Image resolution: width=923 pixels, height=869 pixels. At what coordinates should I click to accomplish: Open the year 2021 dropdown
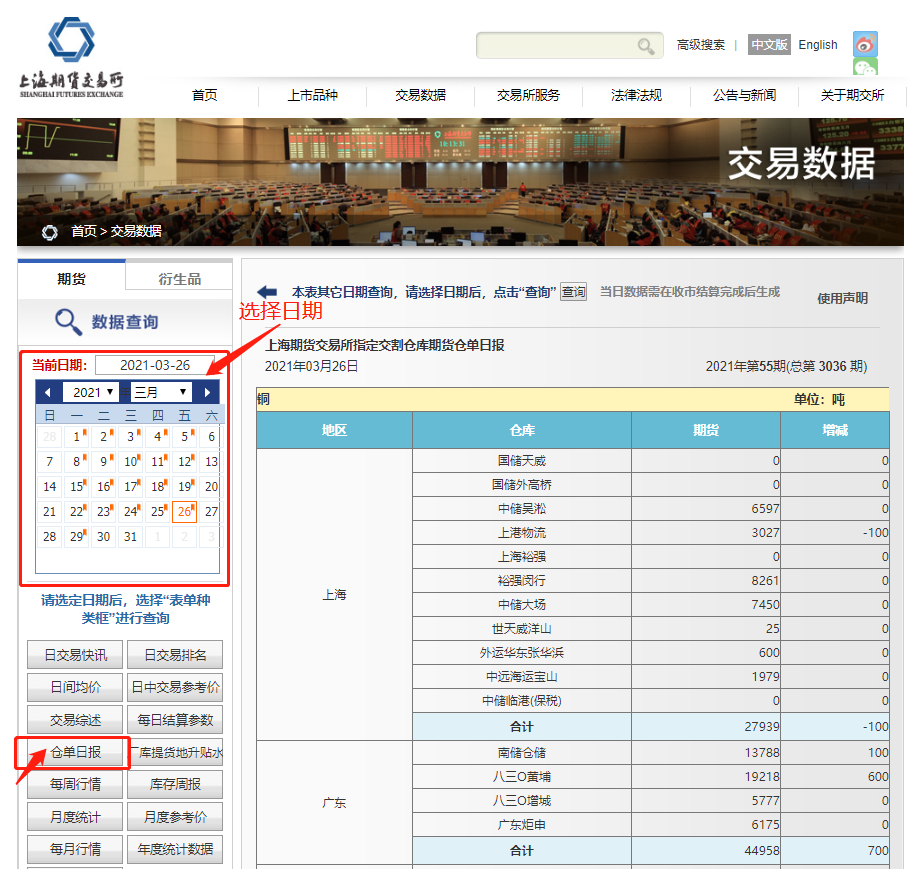(93, 392)
